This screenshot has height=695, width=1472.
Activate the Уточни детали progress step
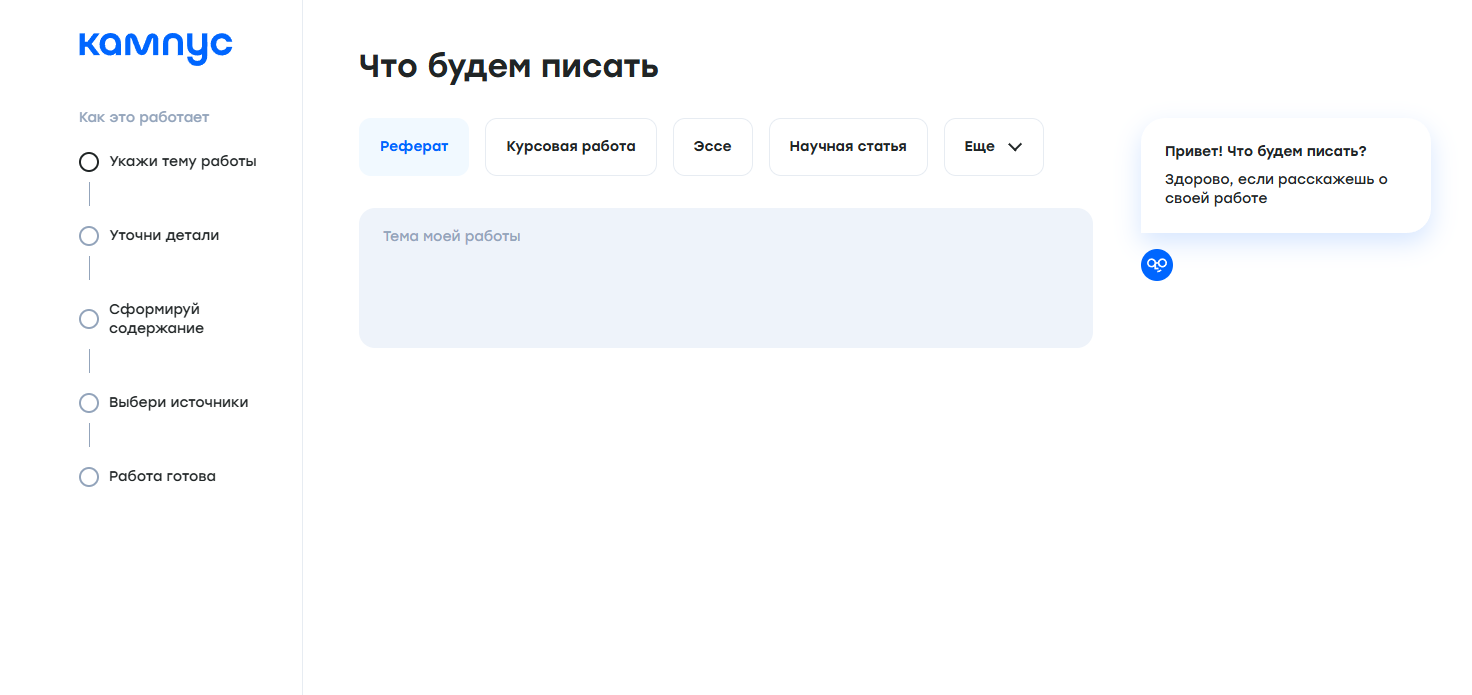(x=89, y=236)
